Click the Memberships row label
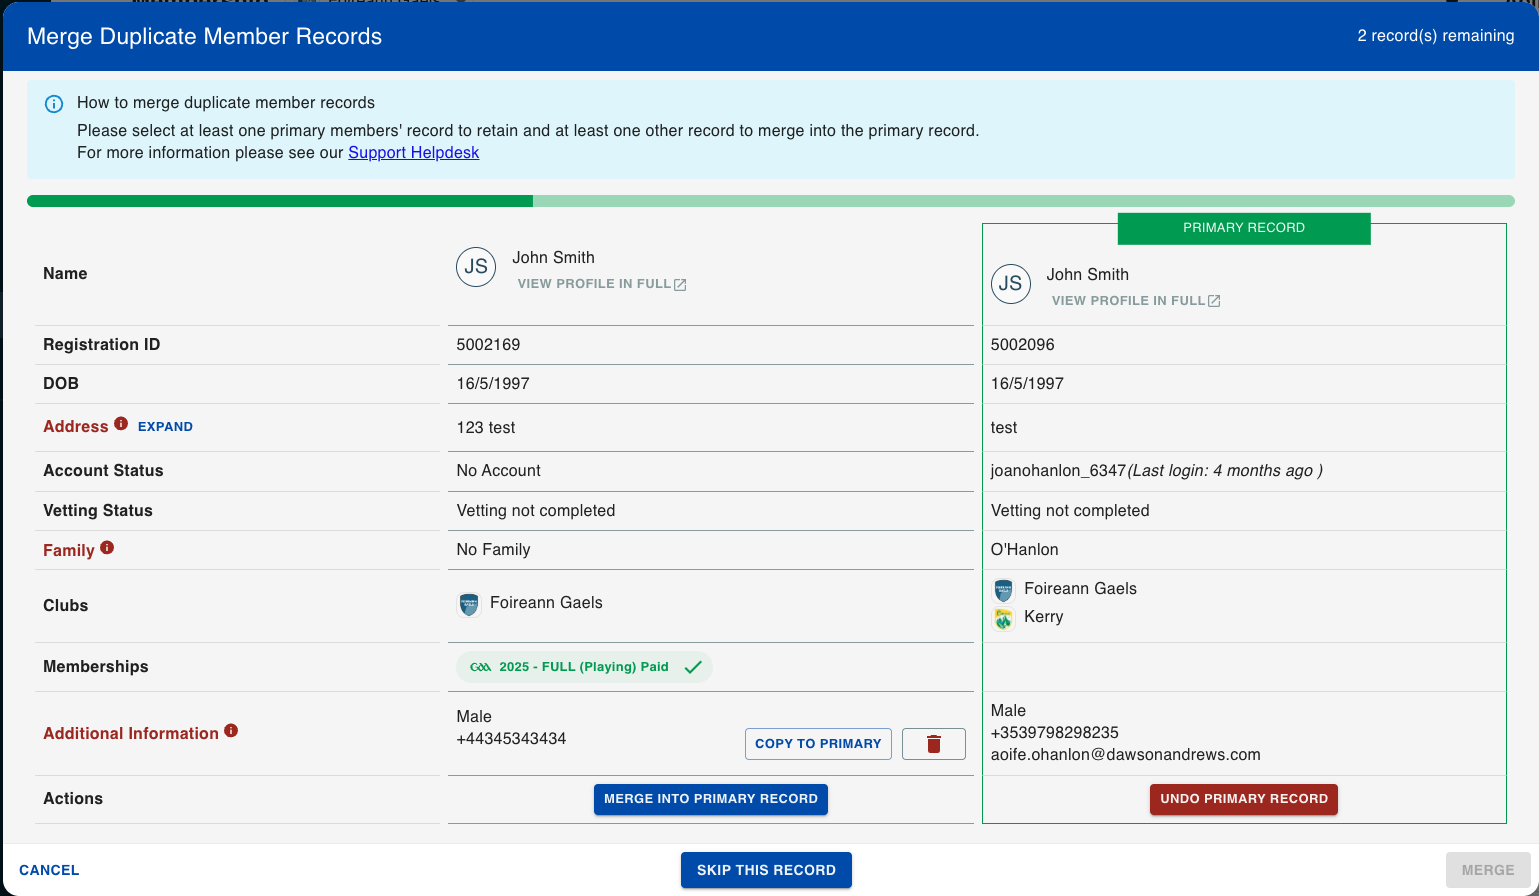 click(x=96, y=667)
